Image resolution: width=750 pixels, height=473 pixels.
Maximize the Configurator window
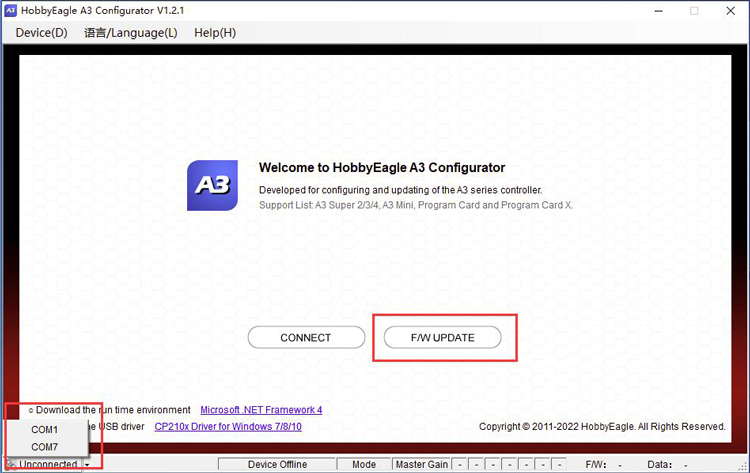tap(694, 11)
